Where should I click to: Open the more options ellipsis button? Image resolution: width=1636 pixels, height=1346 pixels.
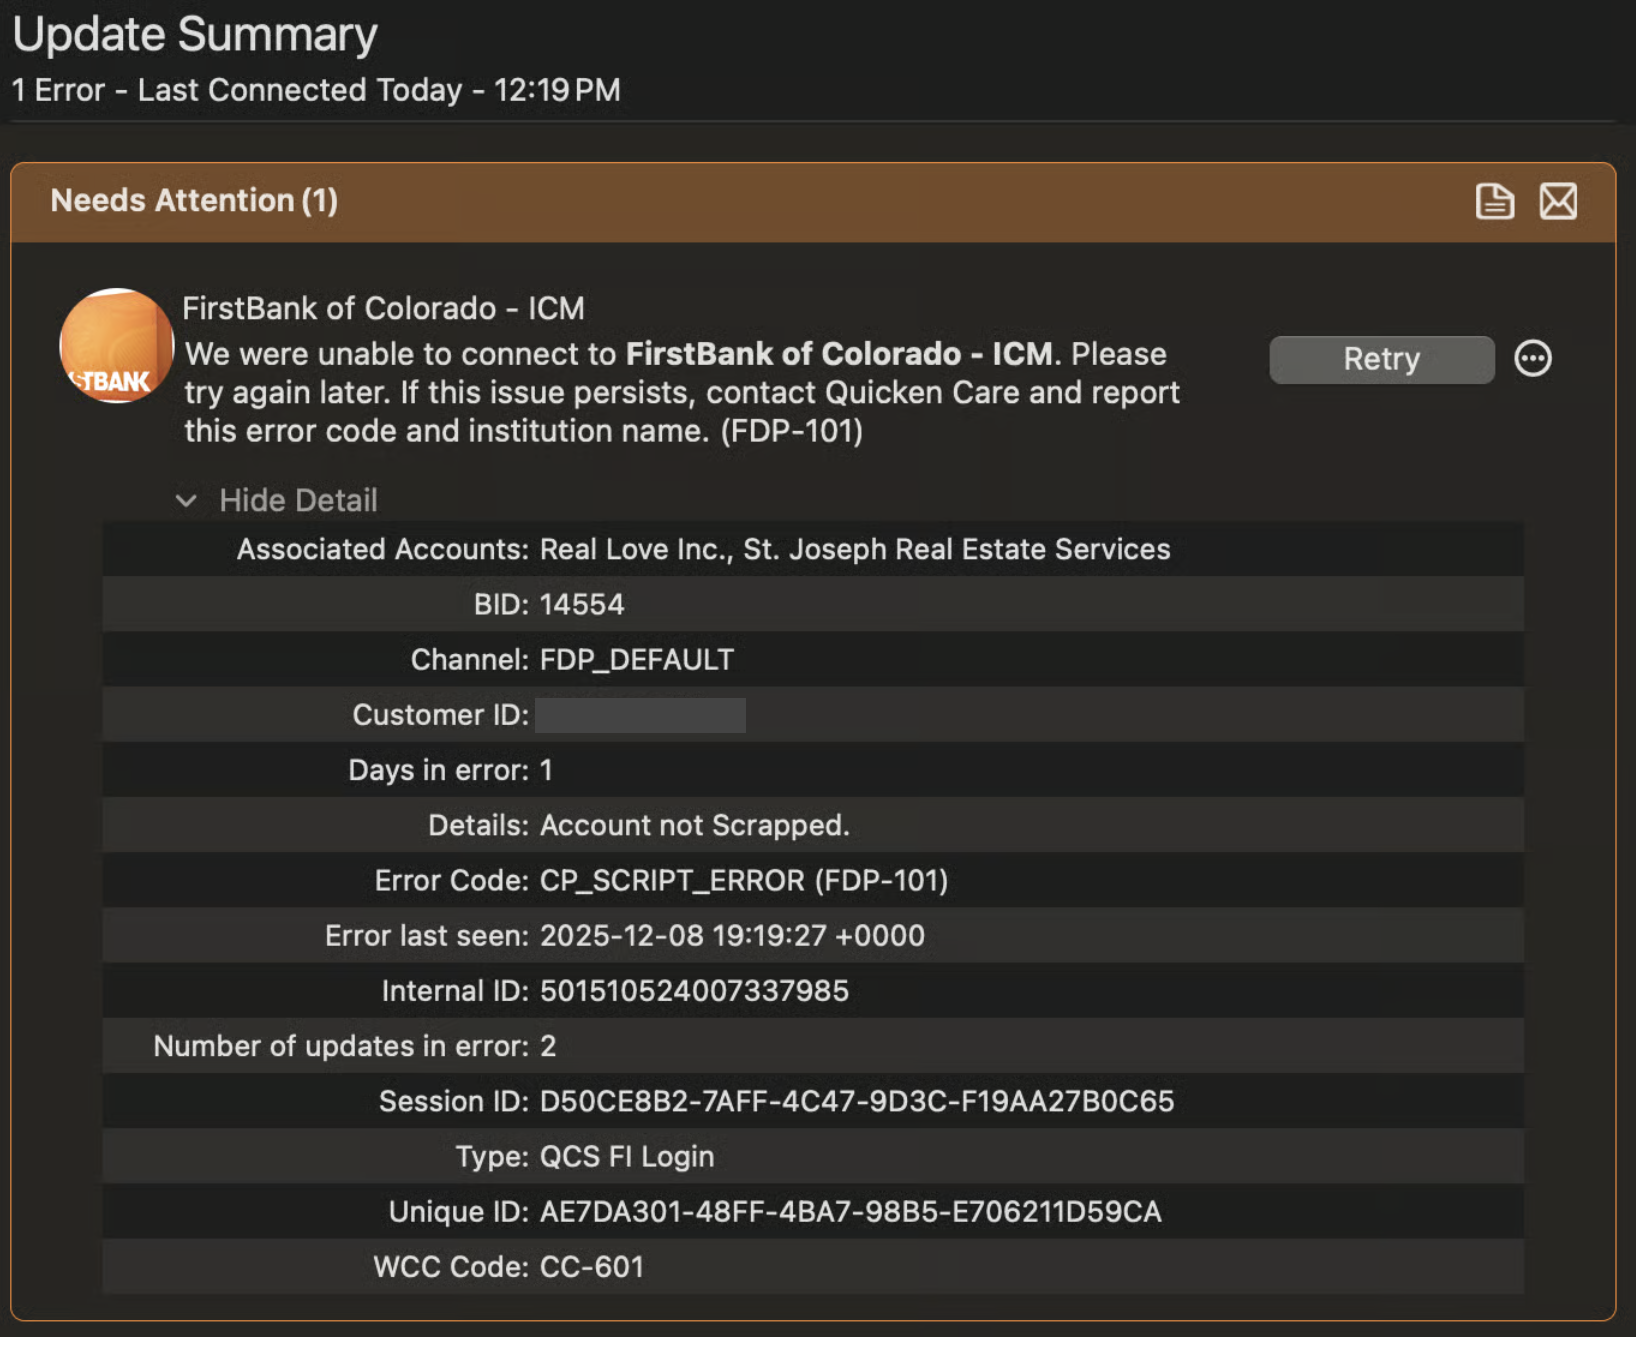pyautogui.click(x=1533, y=358)
